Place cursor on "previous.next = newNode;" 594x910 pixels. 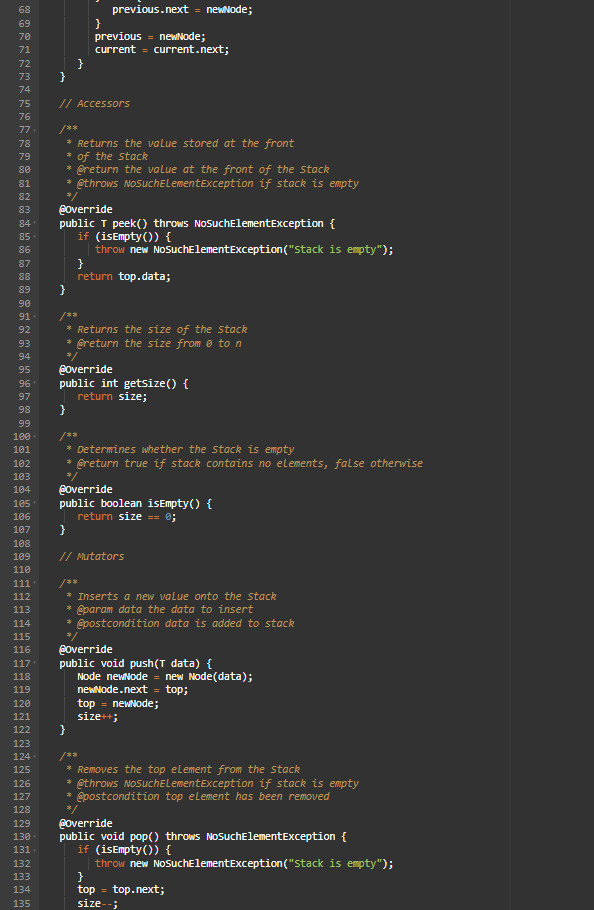[x=182, y=10]
